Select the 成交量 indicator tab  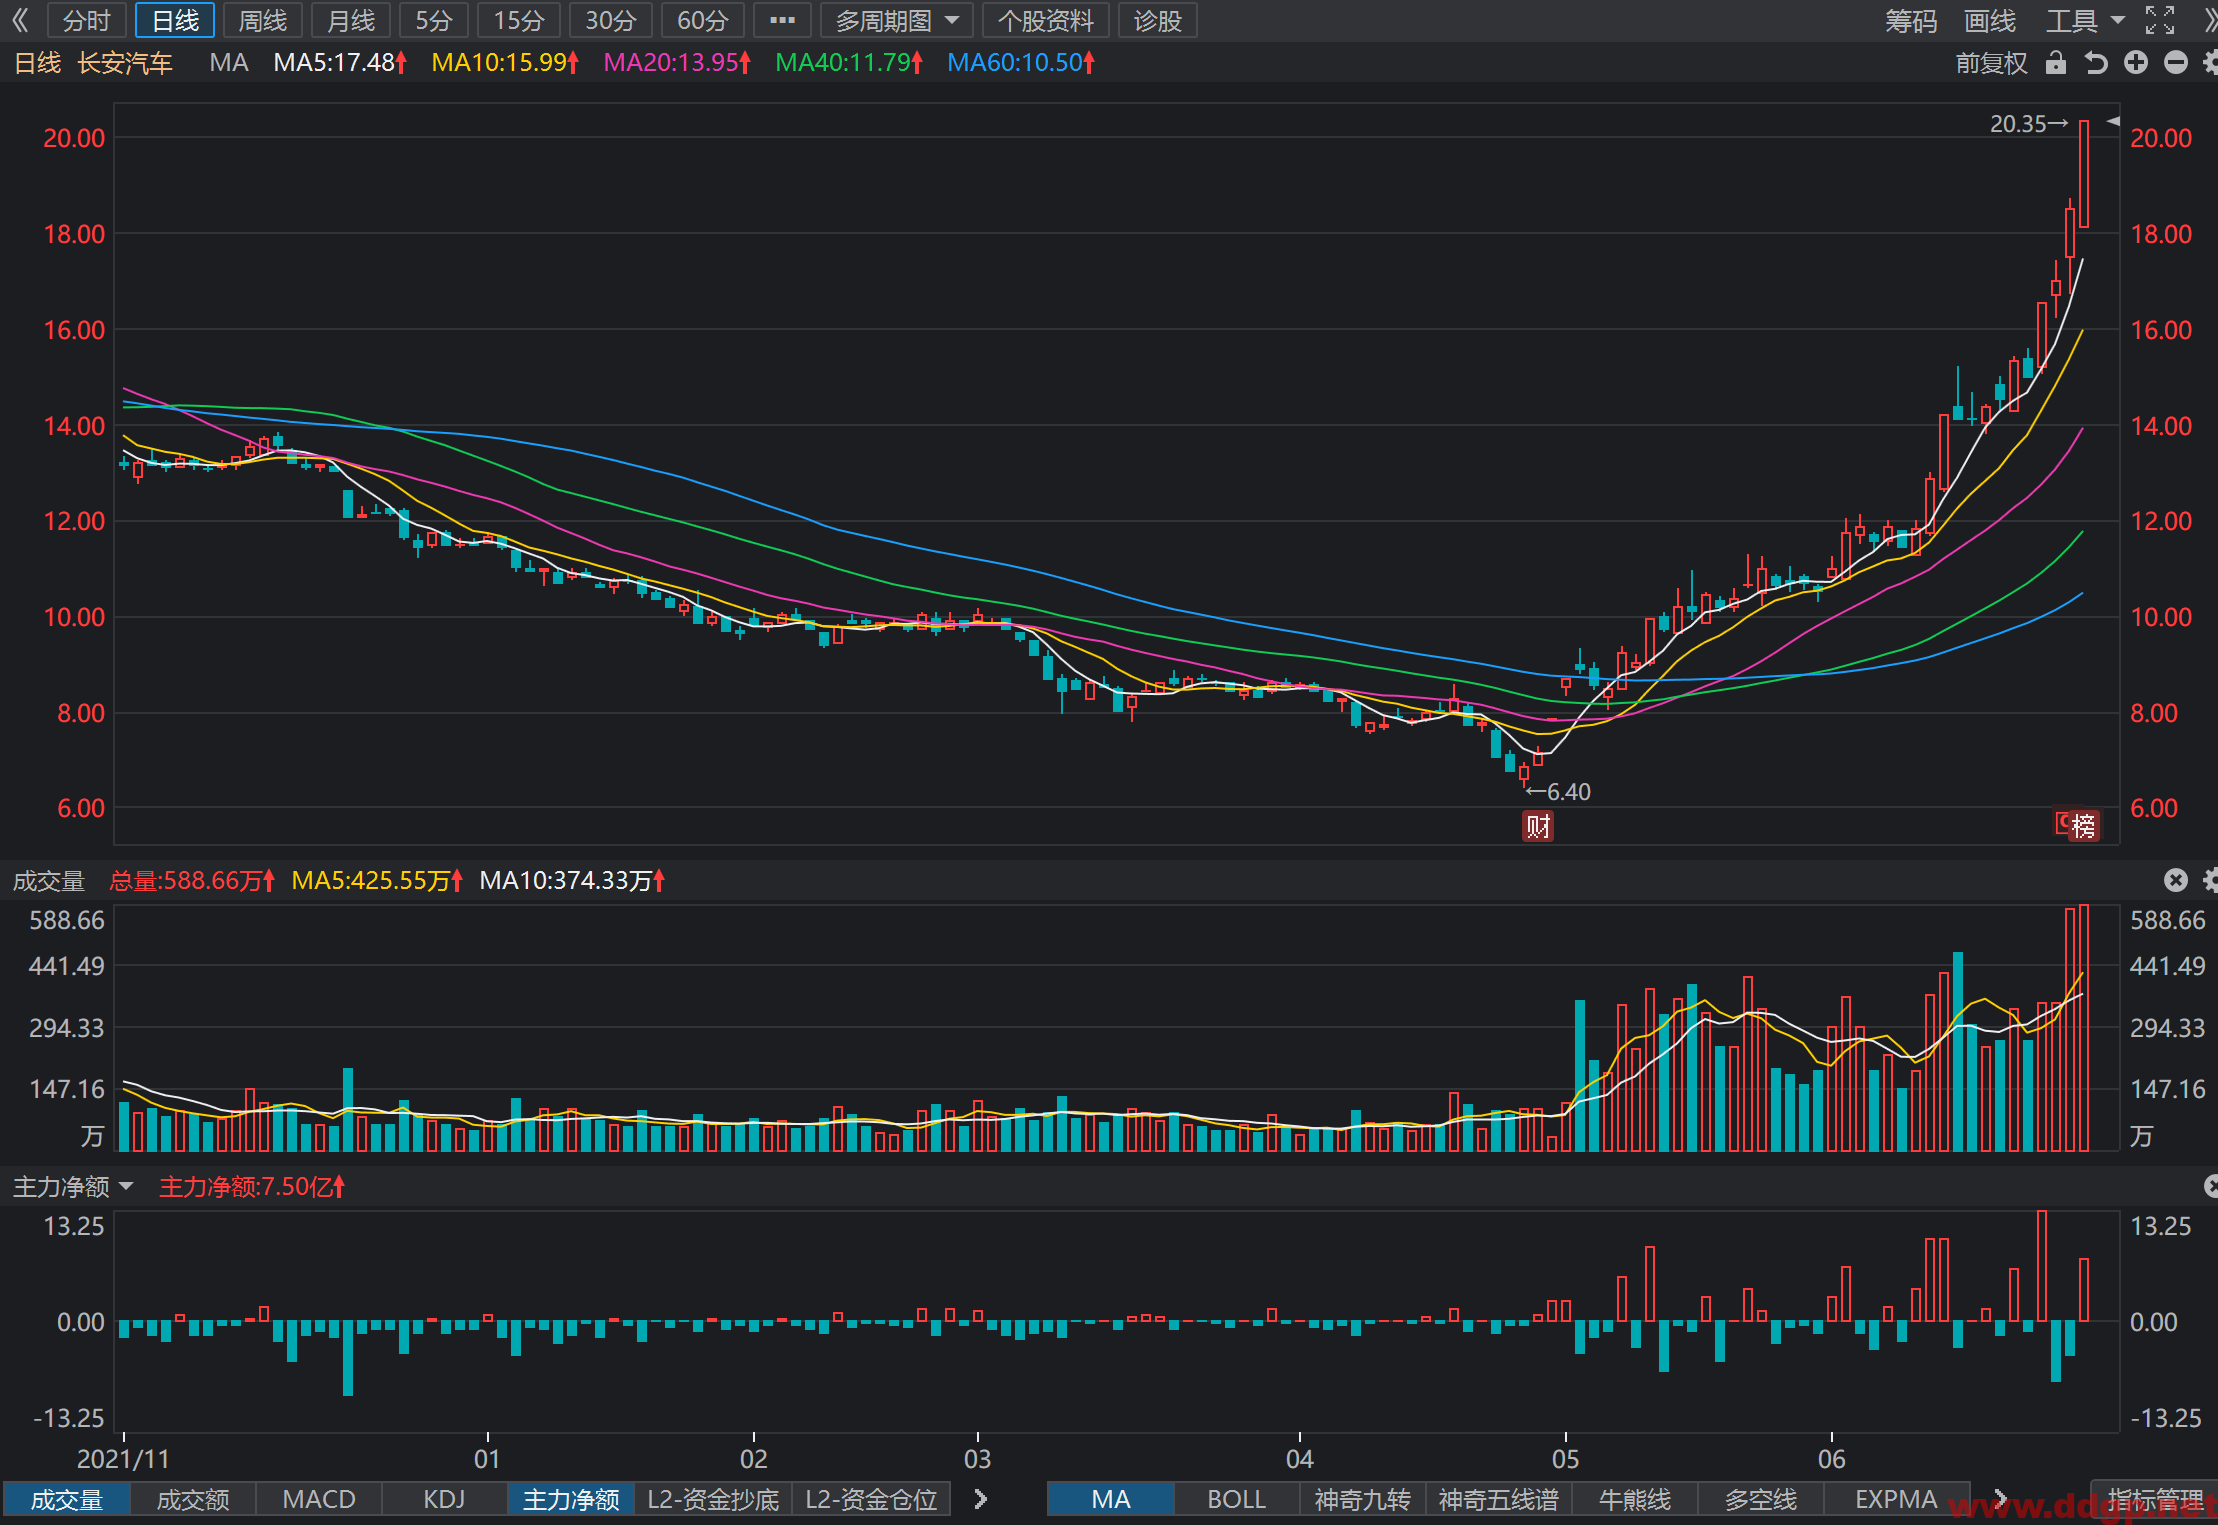(67, 1499)
